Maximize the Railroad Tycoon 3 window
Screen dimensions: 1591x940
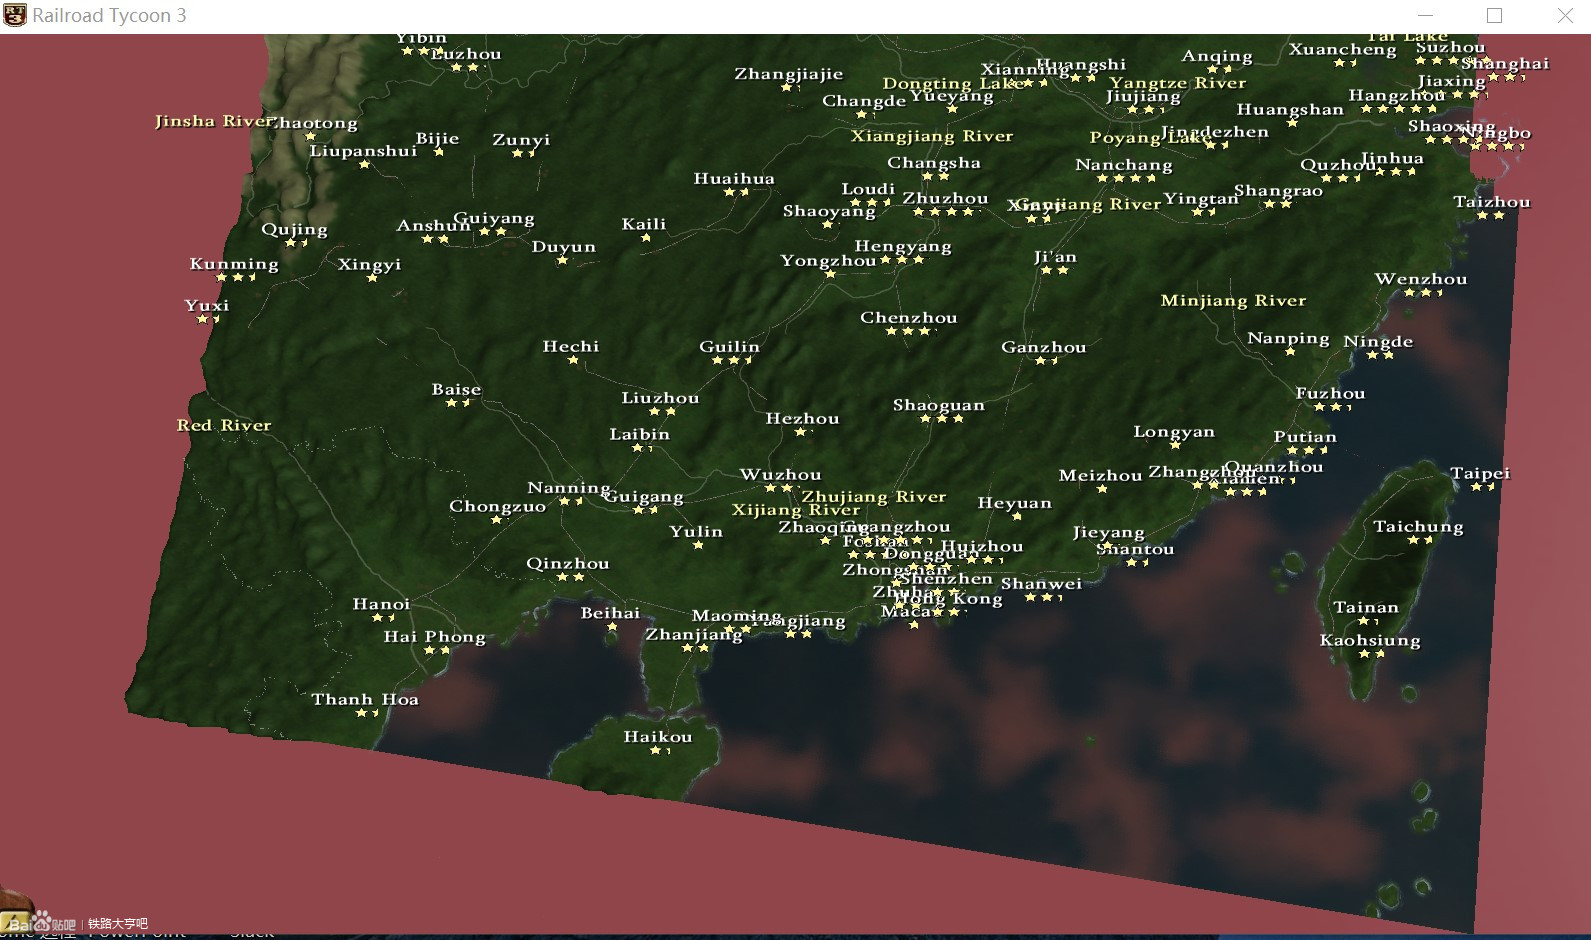coord(1495,15)
